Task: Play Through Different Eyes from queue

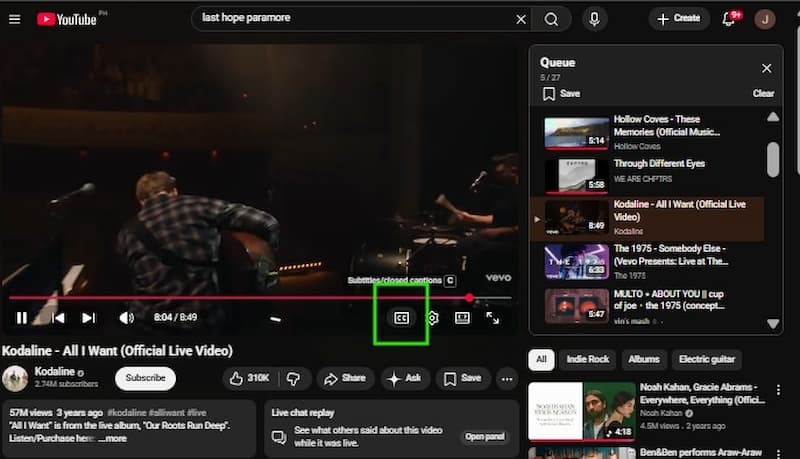Action: coord(647,175)
